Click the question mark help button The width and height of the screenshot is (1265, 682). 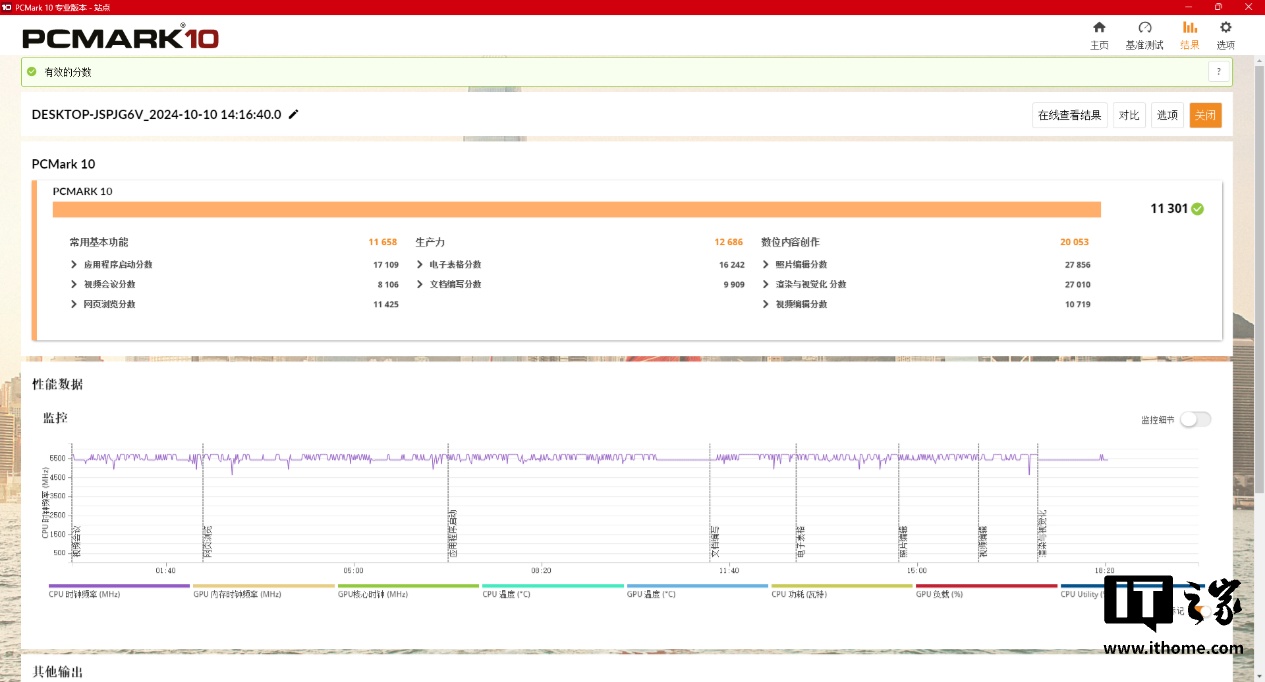coord(1219,72)
